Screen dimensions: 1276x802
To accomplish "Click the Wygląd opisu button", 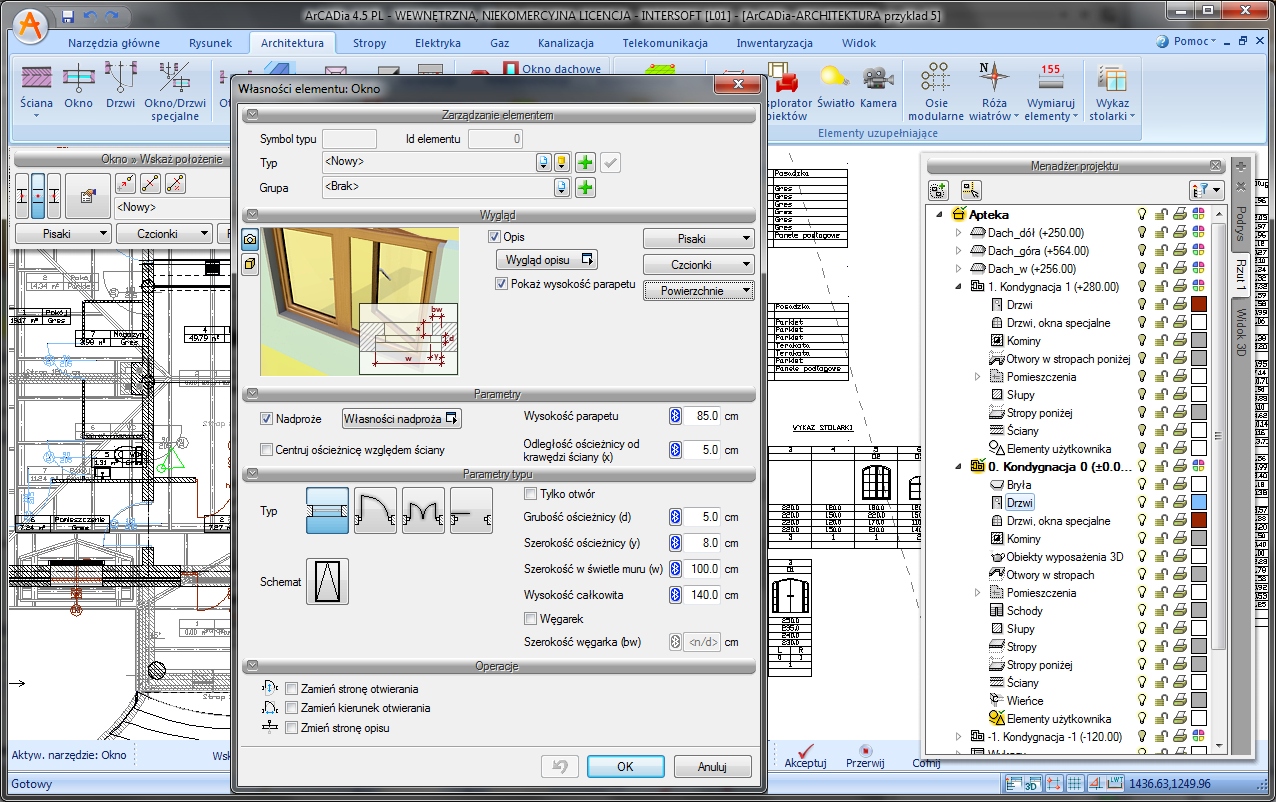I will point(546,260).
